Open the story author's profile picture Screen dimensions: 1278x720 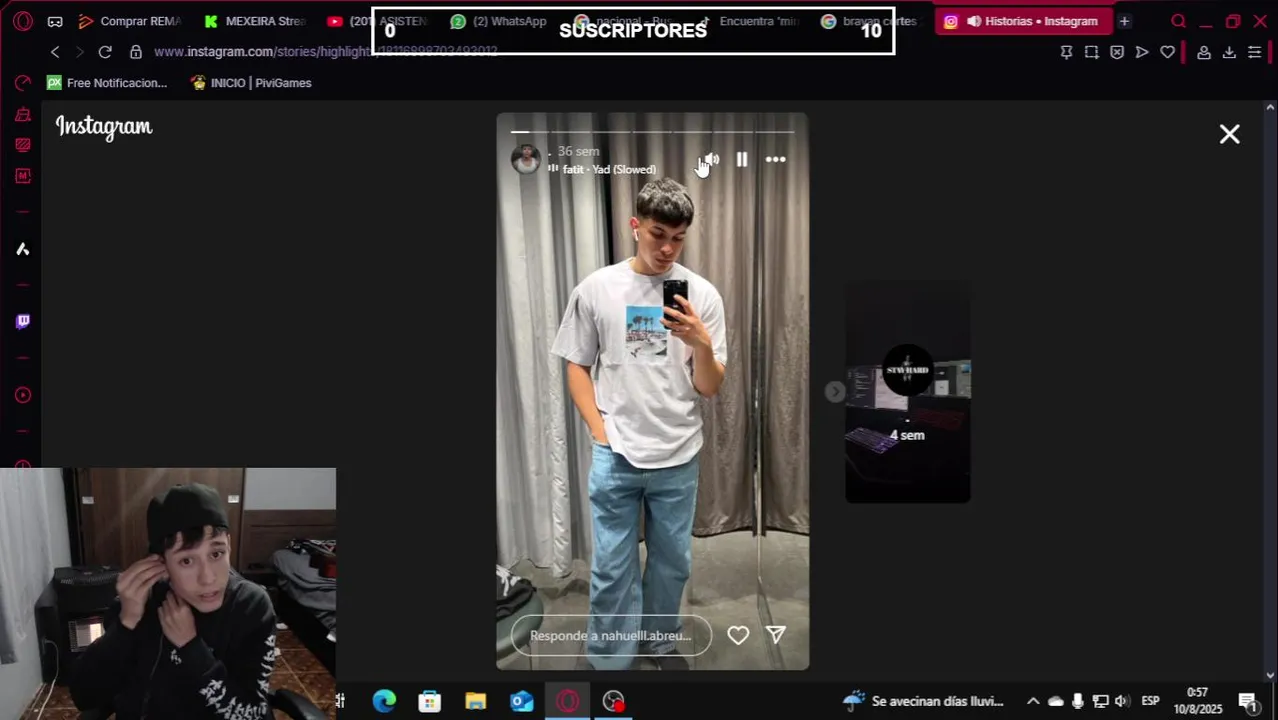[525, 159]
